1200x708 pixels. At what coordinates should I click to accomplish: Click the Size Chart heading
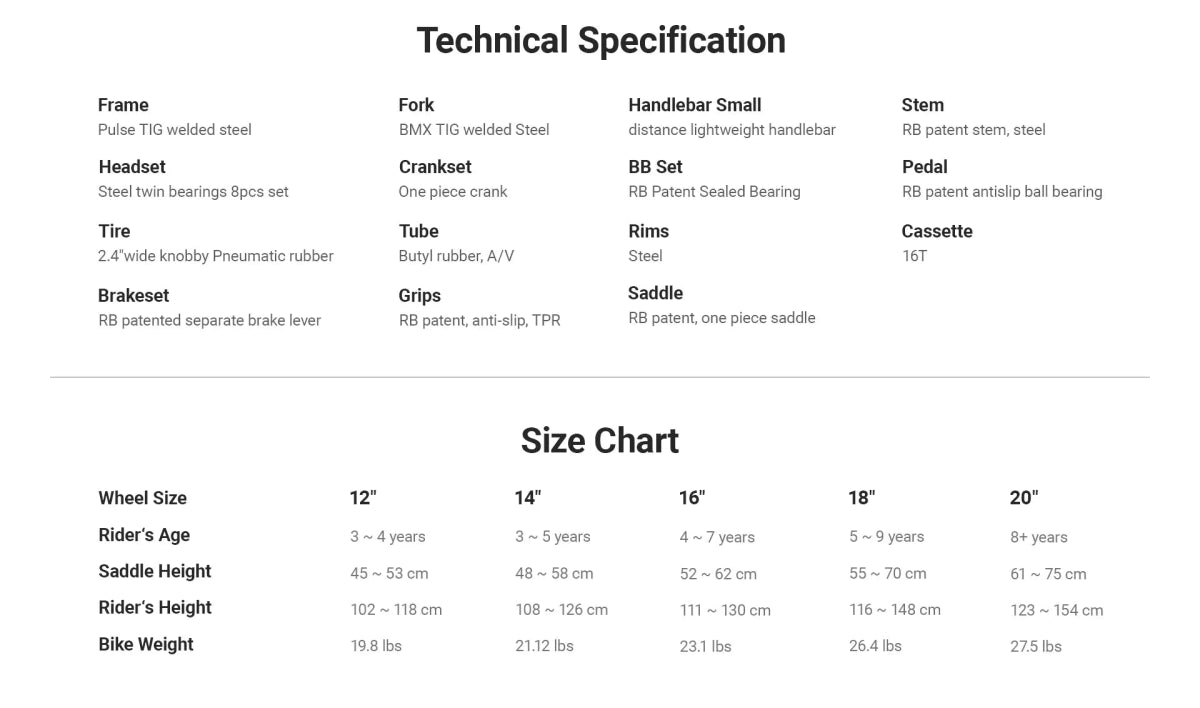pyautogui.click(x=600, y=441)
